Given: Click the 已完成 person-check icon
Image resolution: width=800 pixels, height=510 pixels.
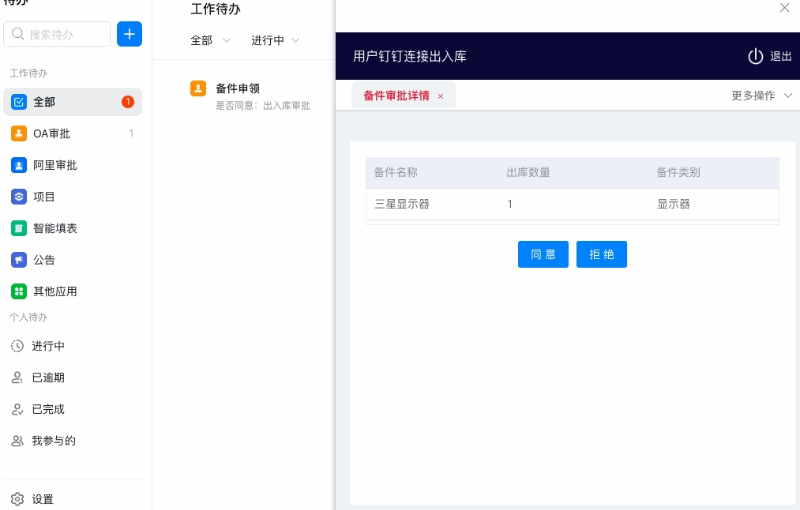Looking at the screenshot, I should [17, 409].
